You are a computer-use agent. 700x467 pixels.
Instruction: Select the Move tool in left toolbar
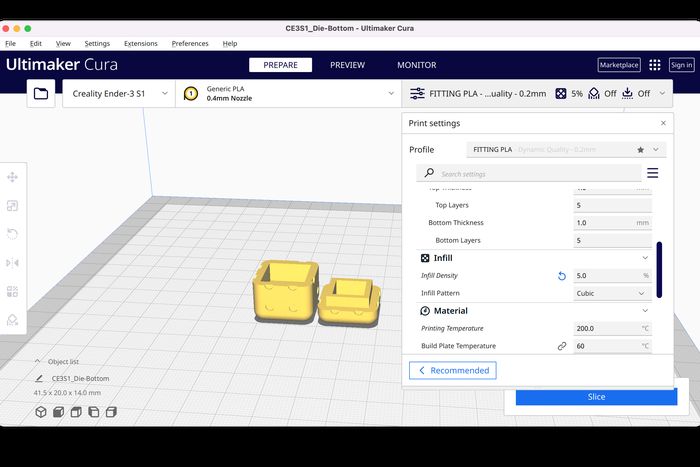click(13, 177)
